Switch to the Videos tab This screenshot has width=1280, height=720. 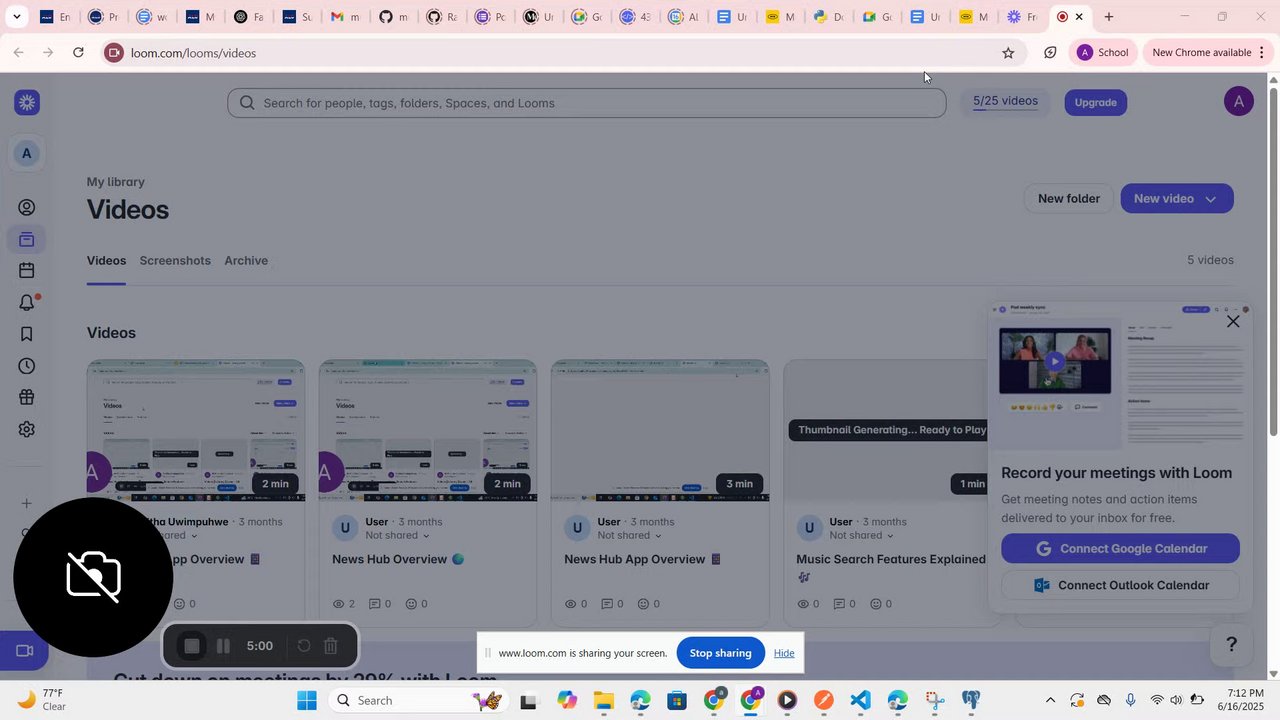pos(106,261)
